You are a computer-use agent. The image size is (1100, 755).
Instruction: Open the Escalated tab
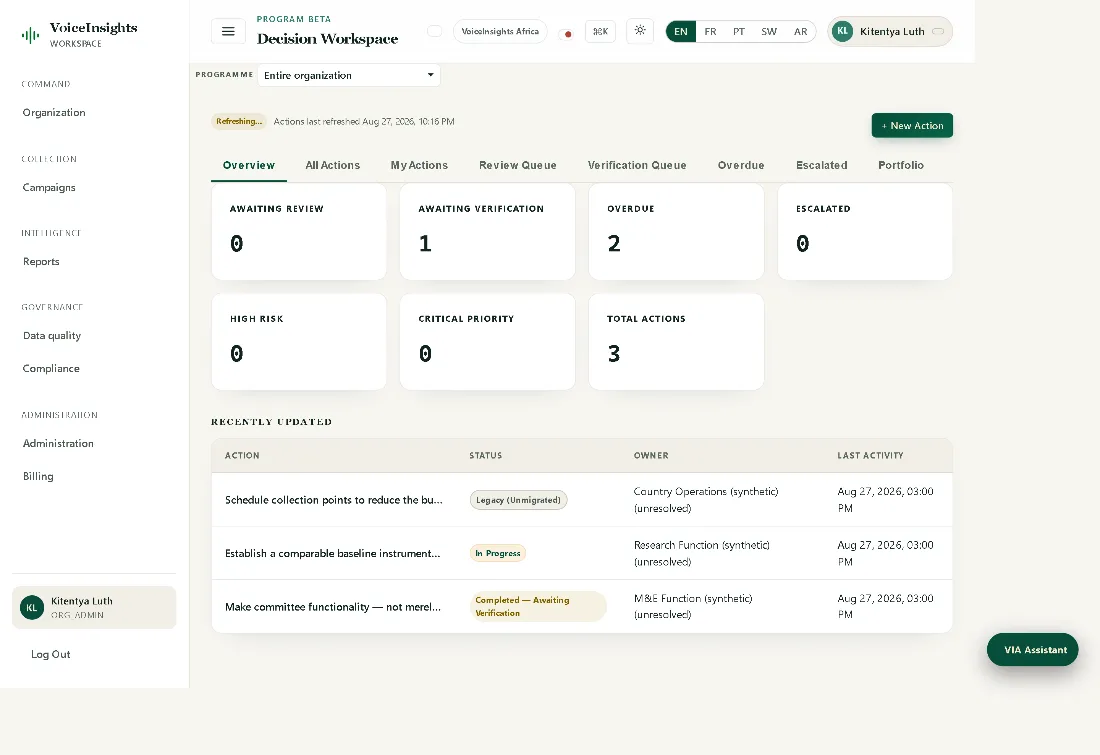tap(821, 165)
